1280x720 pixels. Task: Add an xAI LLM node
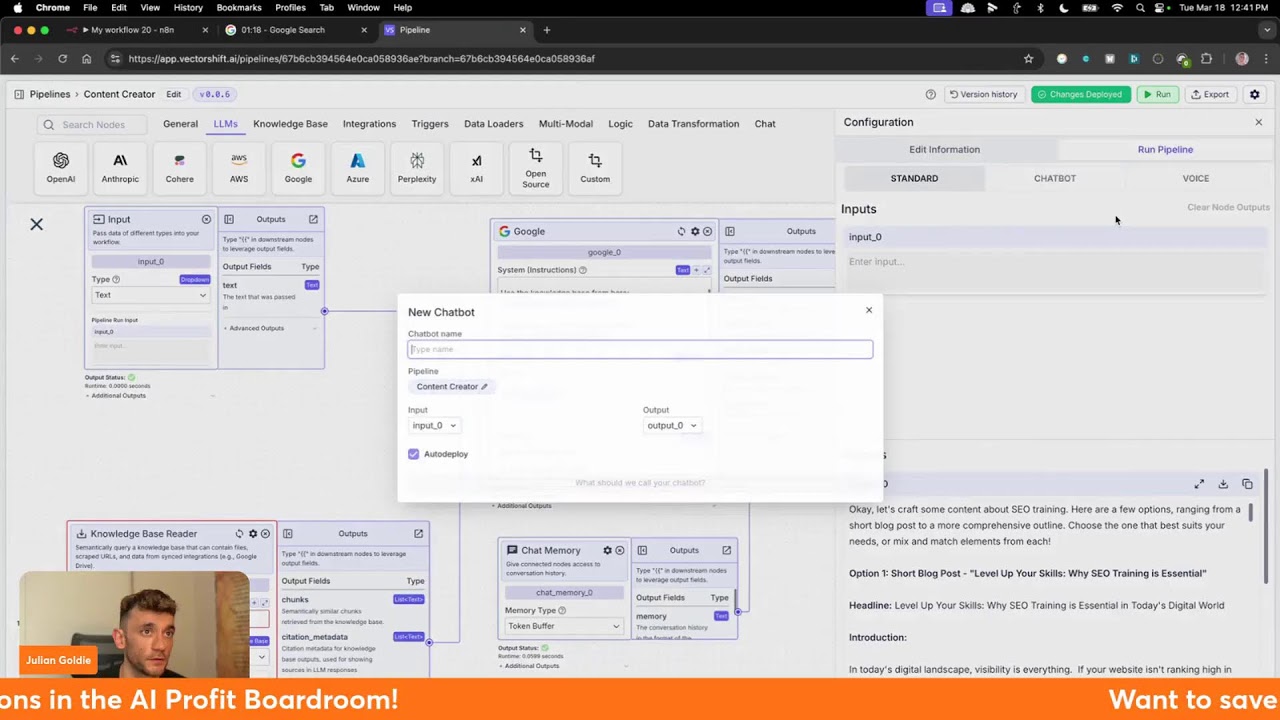click(x=476, y=167)
